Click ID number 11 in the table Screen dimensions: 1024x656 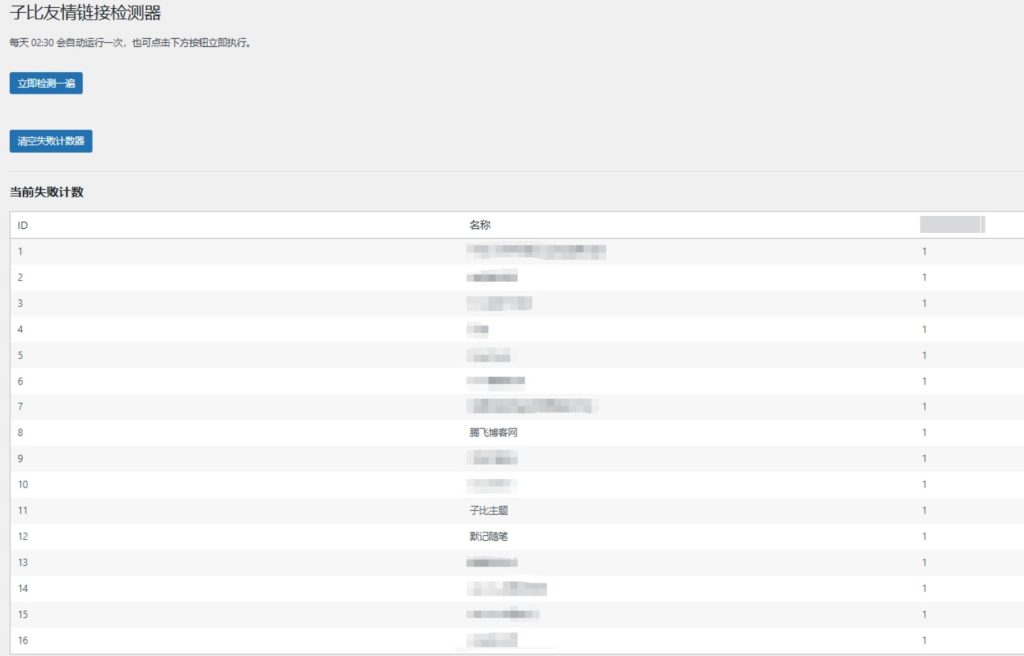pos(23,511)
